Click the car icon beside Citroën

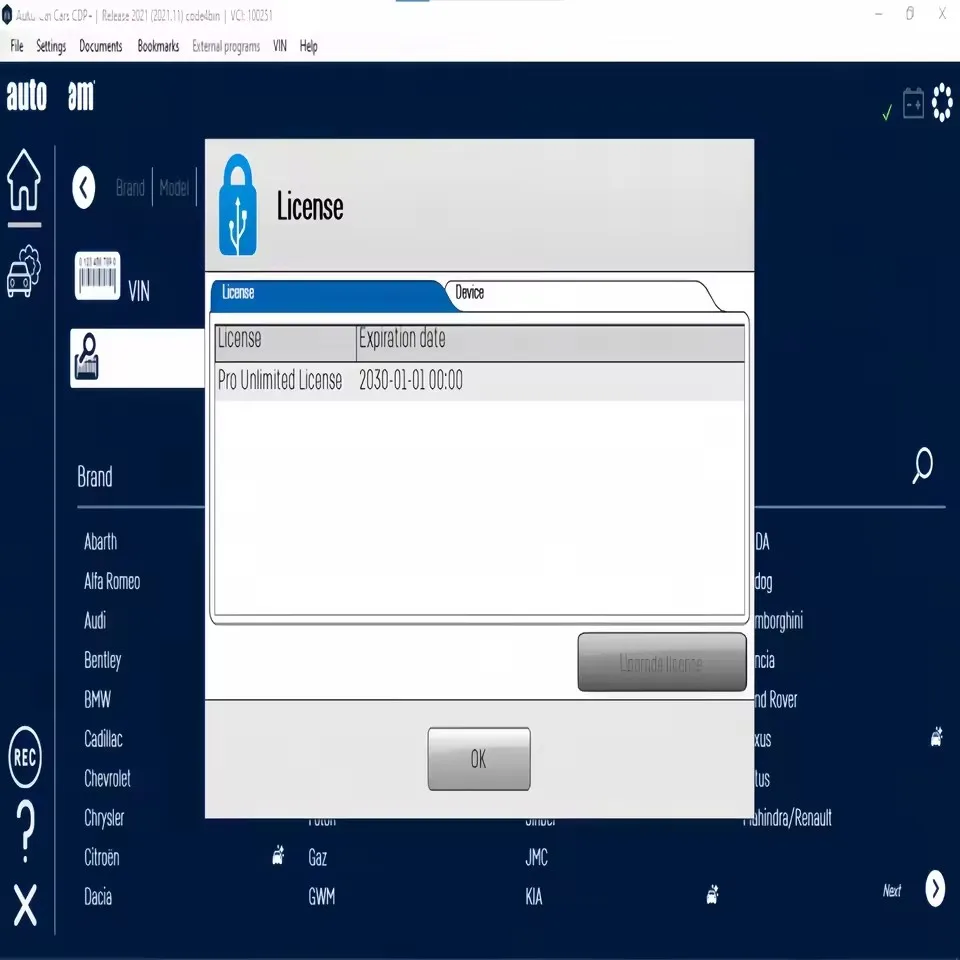279,855
